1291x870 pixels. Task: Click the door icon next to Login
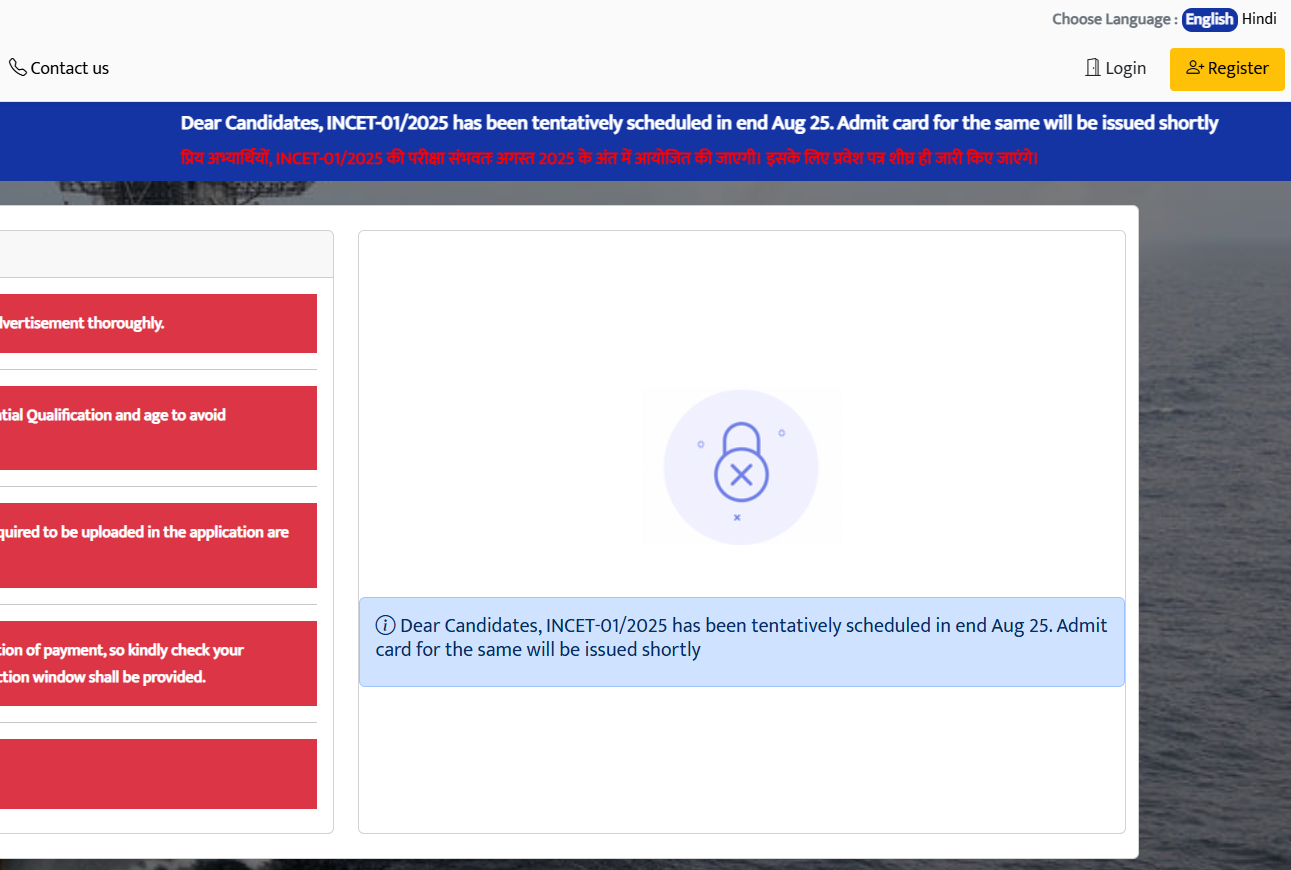tap(1092, 68)
